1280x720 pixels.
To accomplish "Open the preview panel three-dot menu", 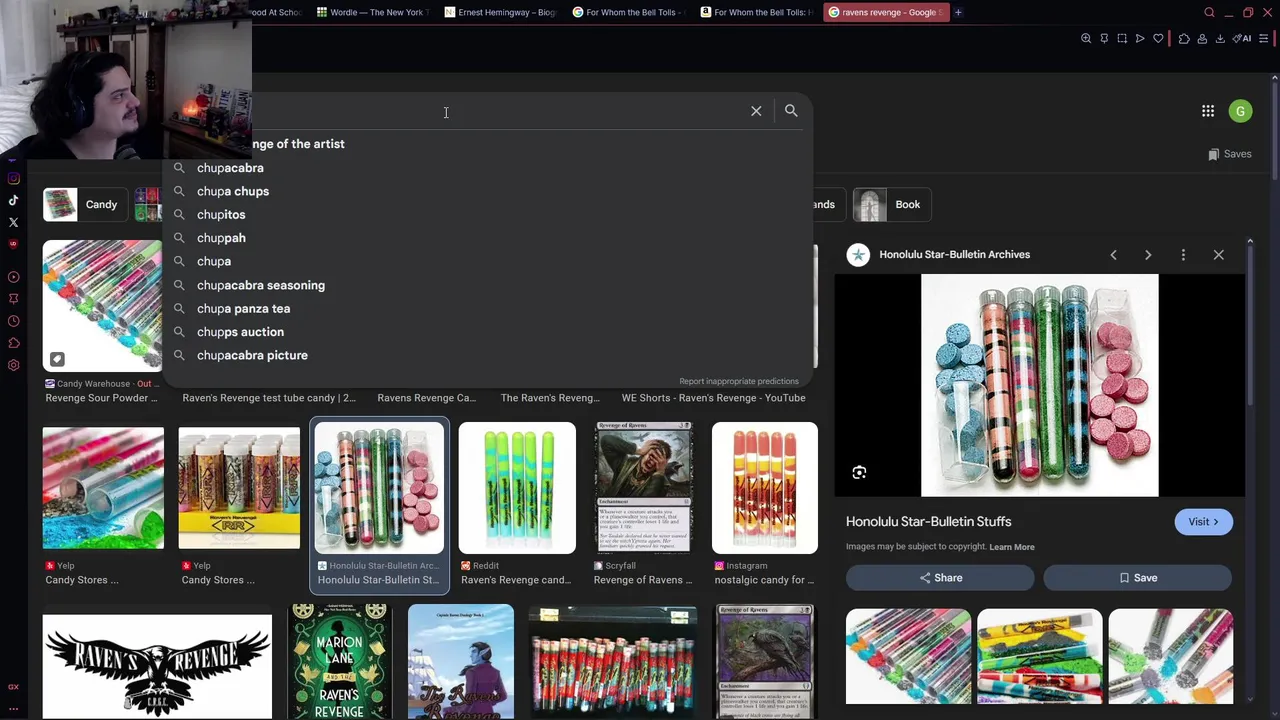I will 1183,255.
